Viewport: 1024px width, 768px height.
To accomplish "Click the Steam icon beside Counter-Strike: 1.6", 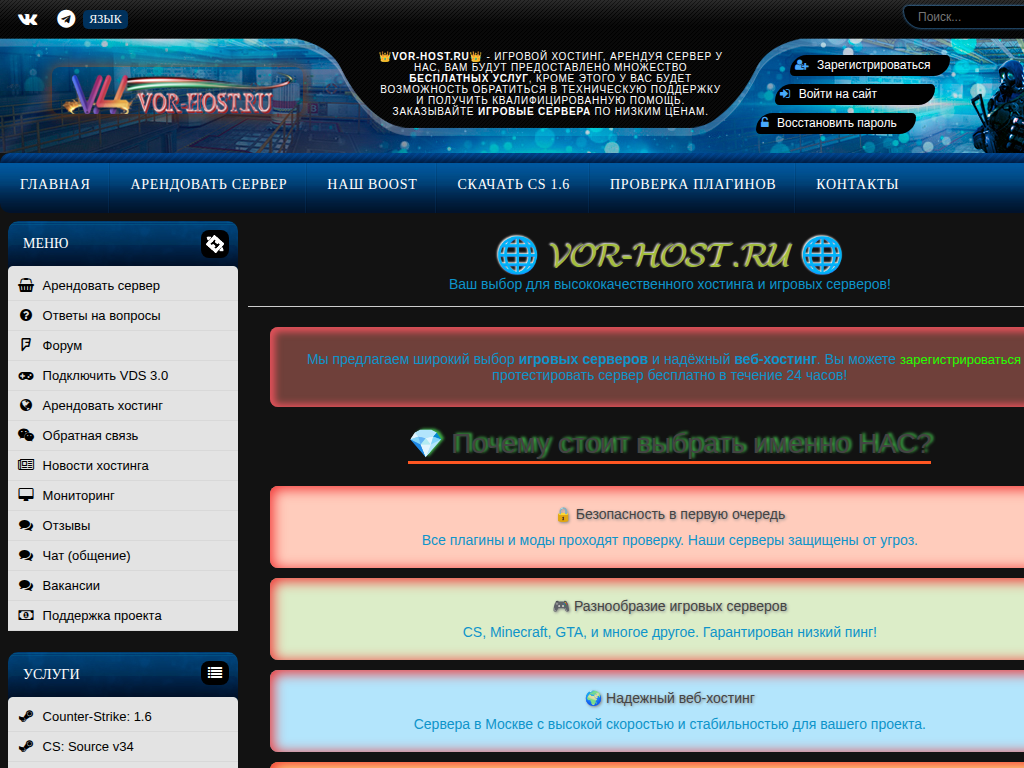I will click(x=26, y=717).
